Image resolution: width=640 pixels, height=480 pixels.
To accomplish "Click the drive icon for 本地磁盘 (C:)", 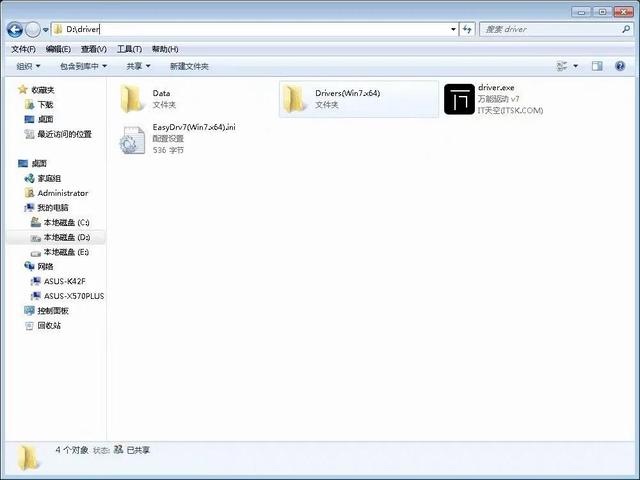I will coord(36,222).
